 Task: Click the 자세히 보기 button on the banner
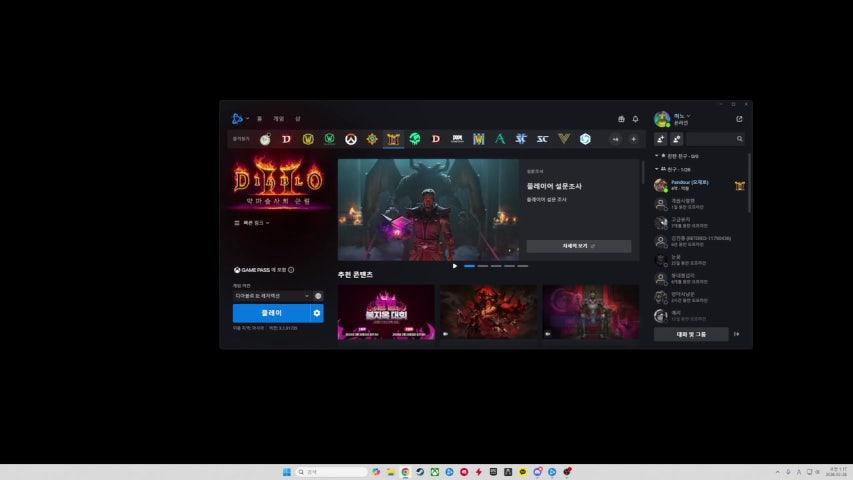pos(578,246)
